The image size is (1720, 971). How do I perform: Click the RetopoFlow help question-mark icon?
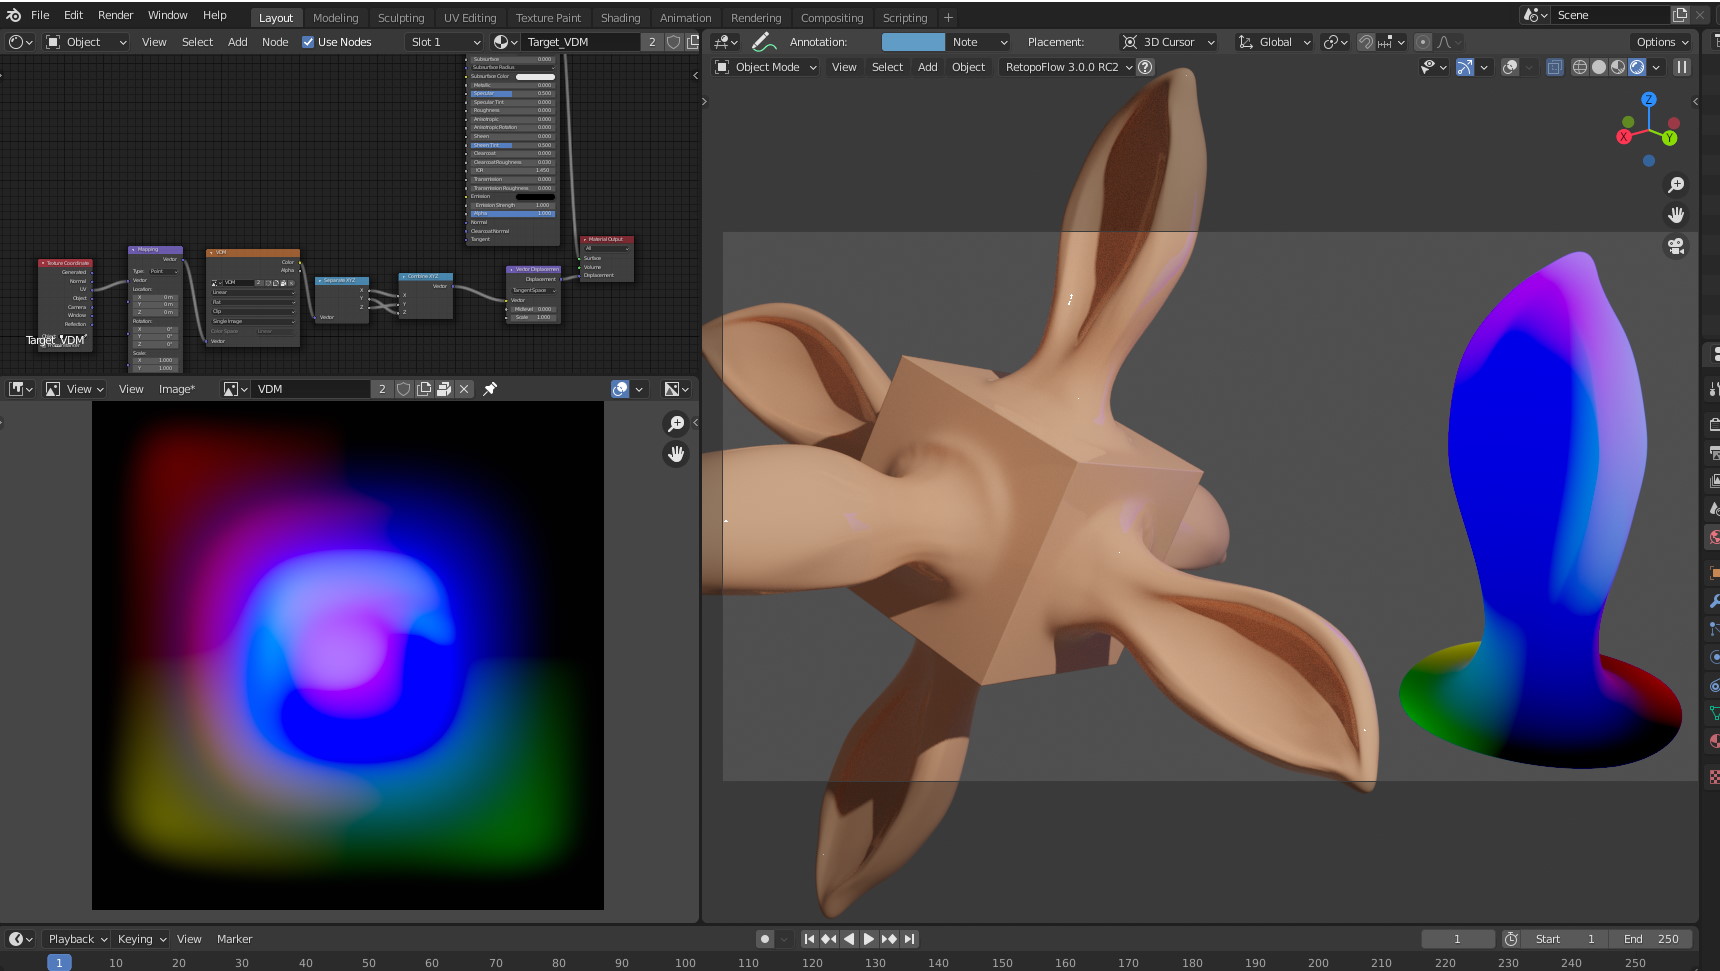click(x=1146, y=67)
